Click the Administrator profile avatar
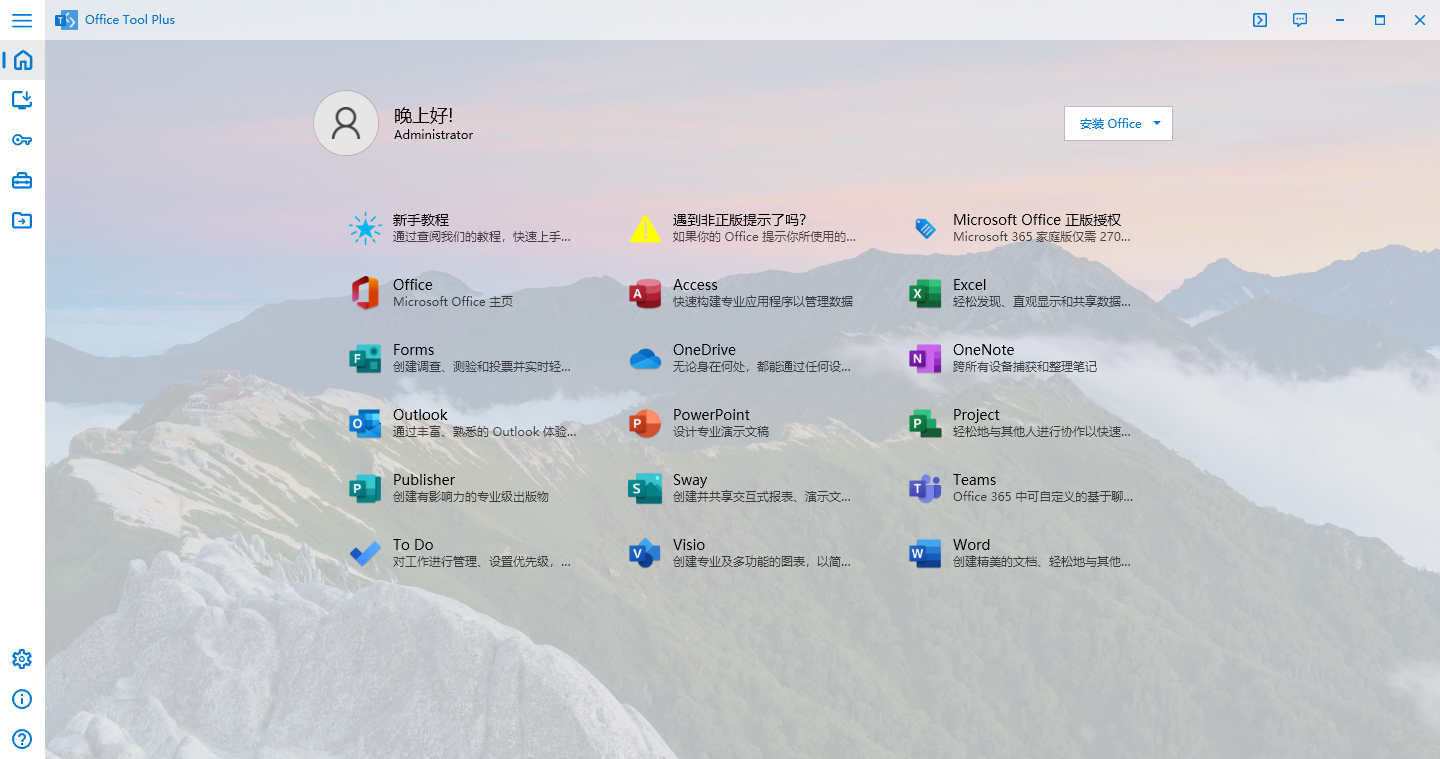Image resolution: width=1440 pixels, height=759 pixels. [x=346, y=123]
